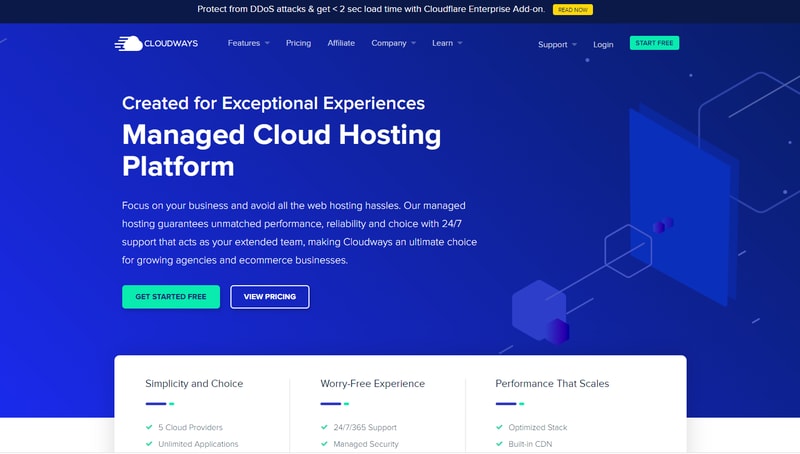Click the START FREE button
Viewport: 800px width, 454px height.
654,43
